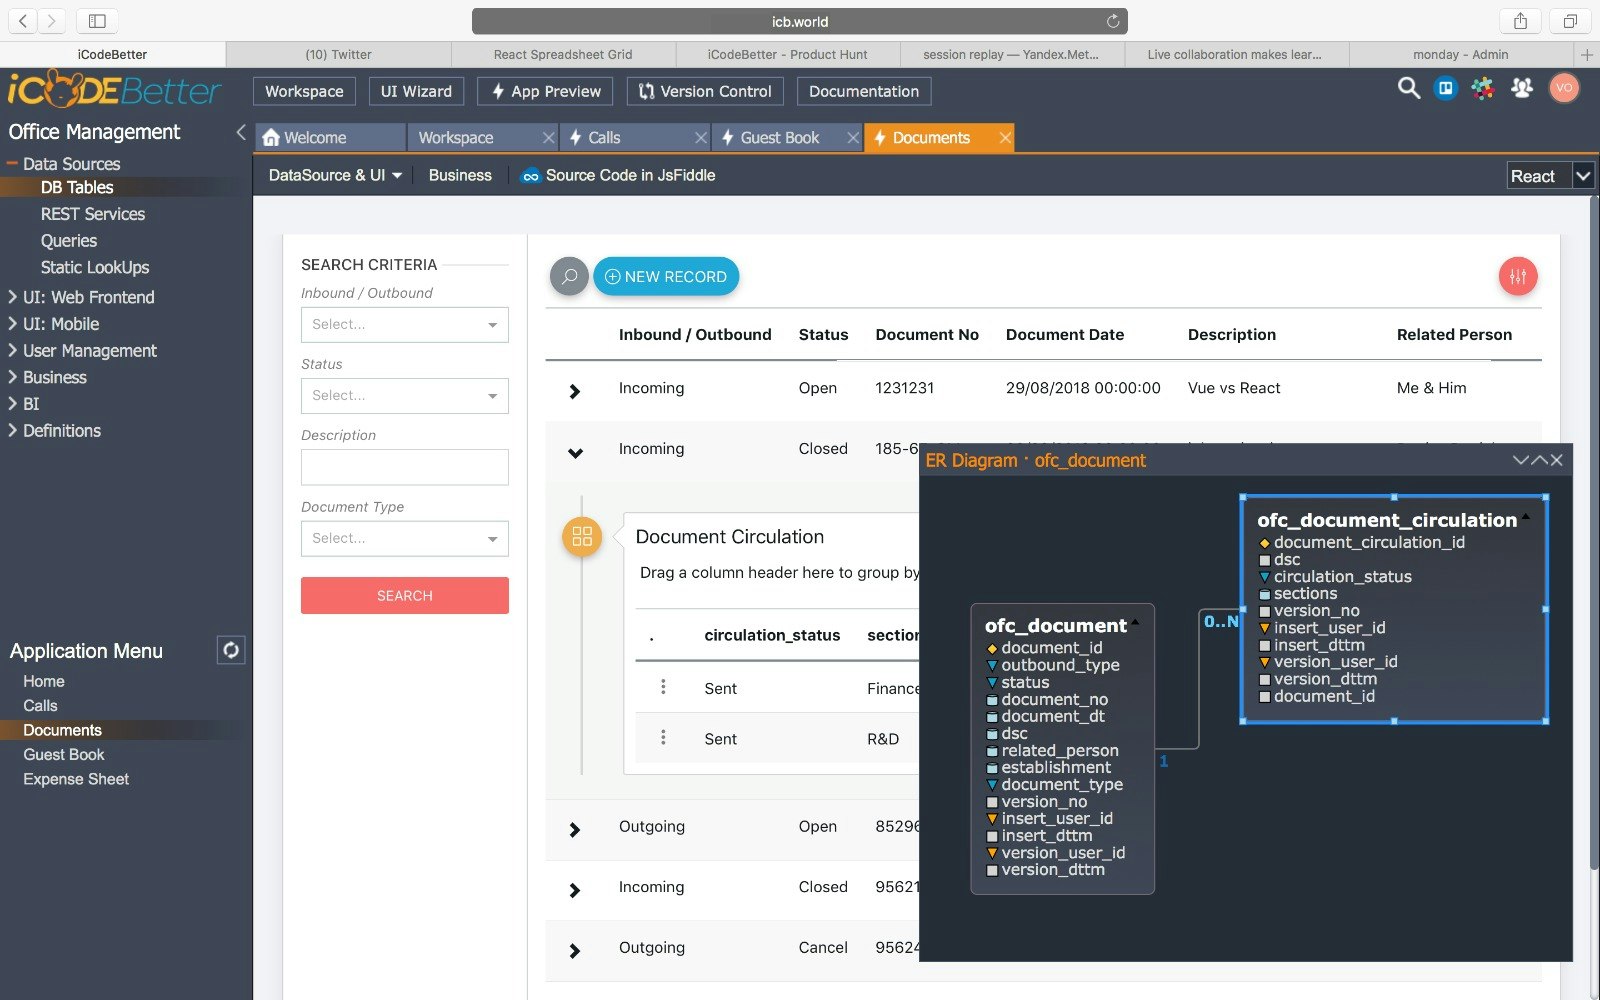Open the search magnifier icon in header

1409,88
